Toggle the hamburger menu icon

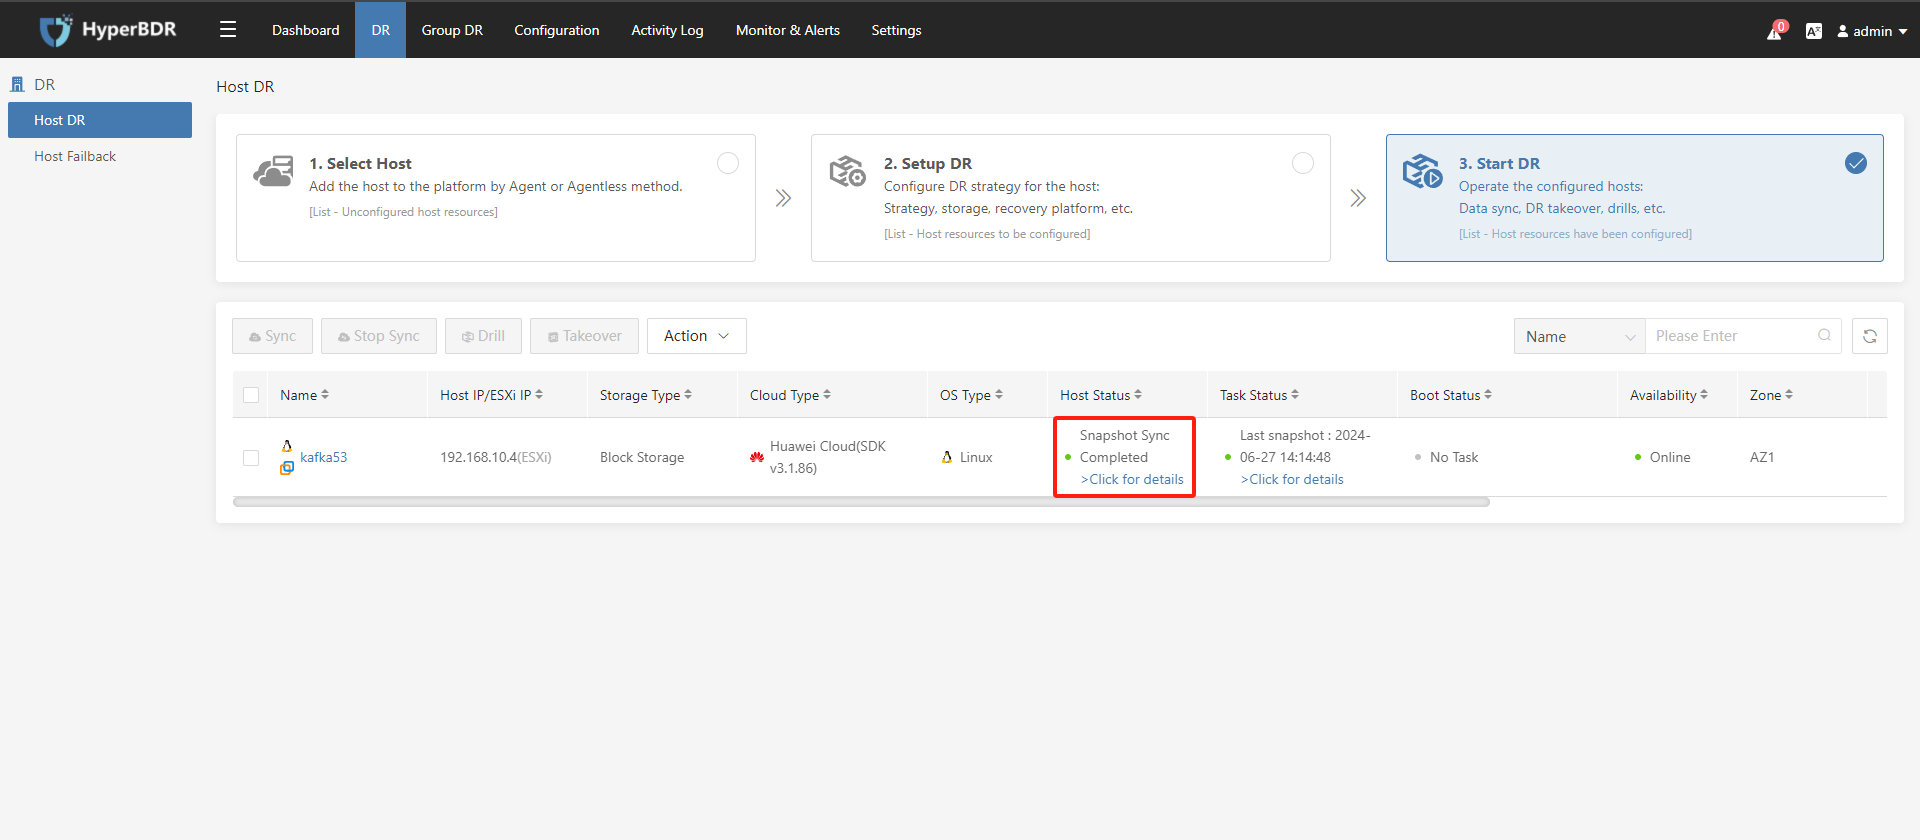click(228, 30)
